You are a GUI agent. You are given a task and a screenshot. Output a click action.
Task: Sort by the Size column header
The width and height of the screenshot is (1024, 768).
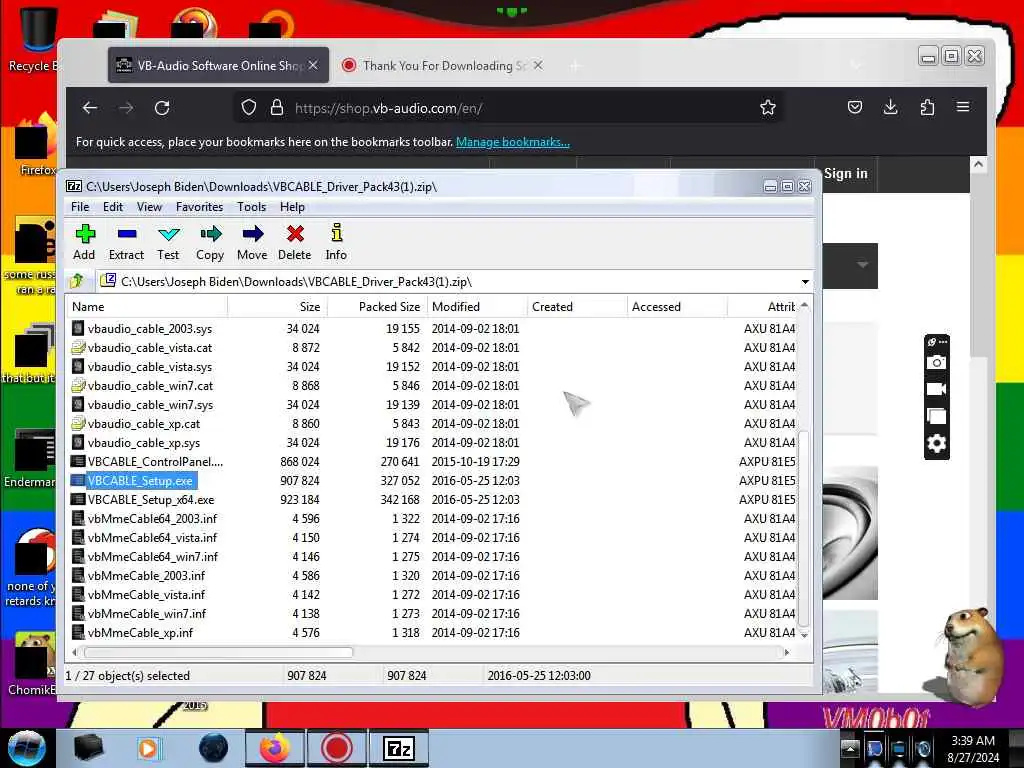coord(278,307)
